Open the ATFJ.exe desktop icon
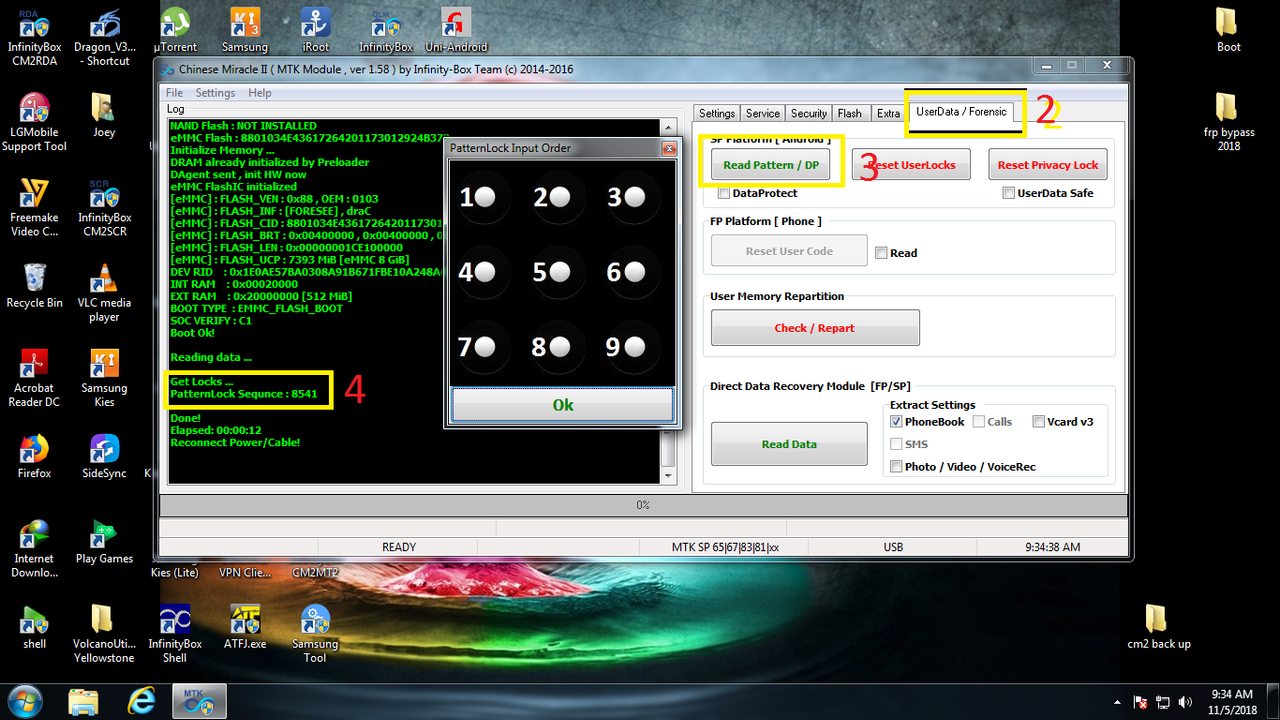Image resolution: width=1280 pixels, height=720 pixels. click(245, 627)
